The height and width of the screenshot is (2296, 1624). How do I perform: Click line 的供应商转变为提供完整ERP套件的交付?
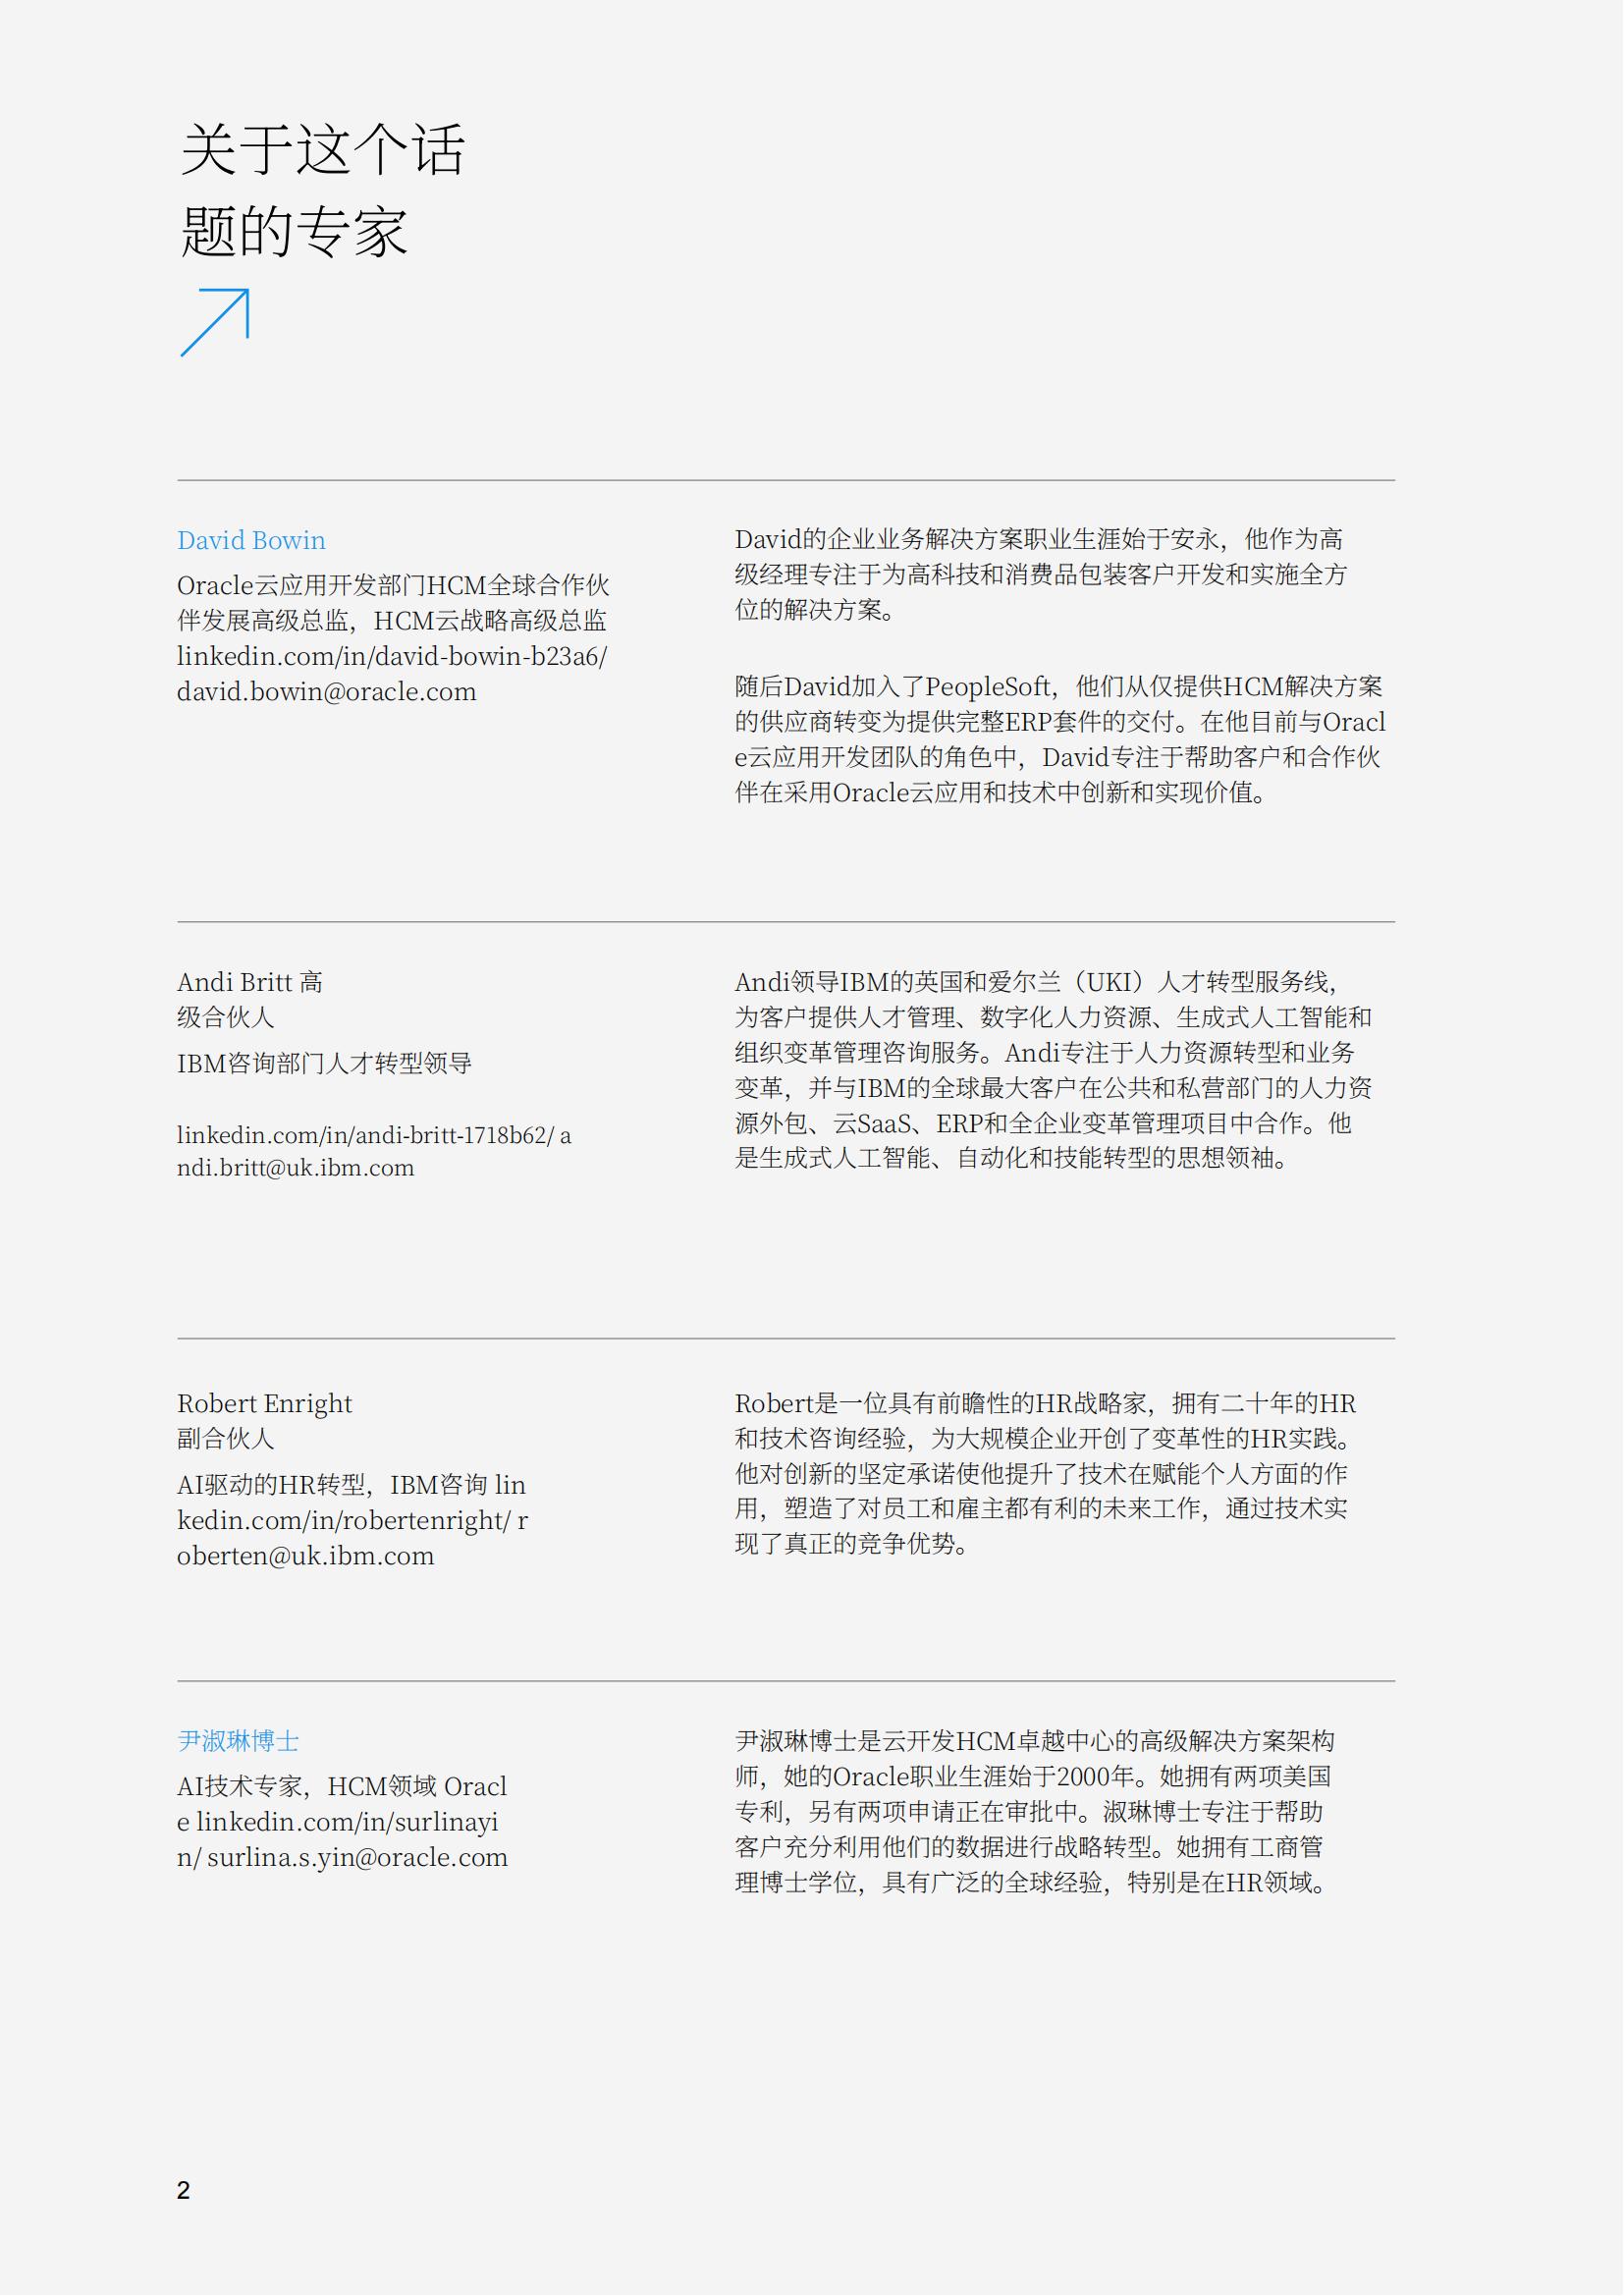point(1060,721)
